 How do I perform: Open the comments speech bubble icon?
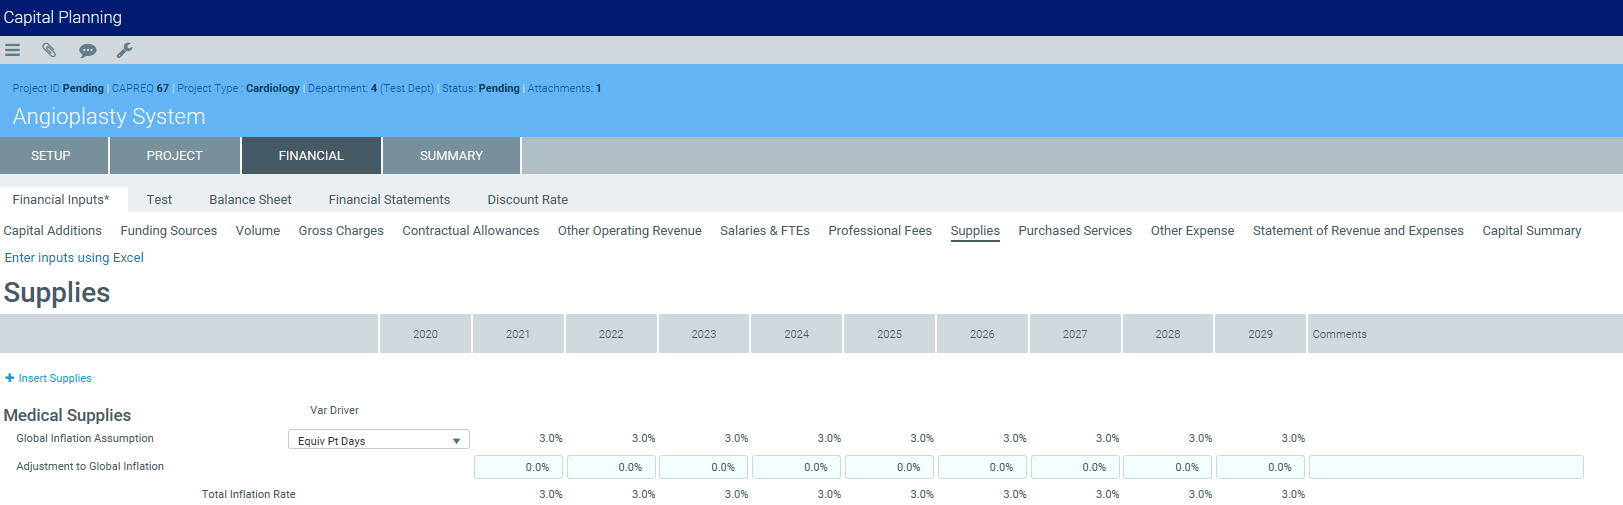88,50
